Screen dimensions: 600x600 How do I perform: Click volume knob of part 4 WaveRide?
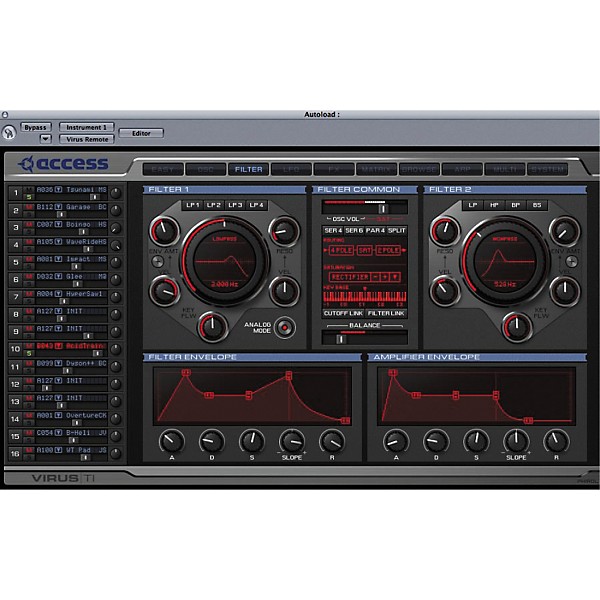click(116, 245)
